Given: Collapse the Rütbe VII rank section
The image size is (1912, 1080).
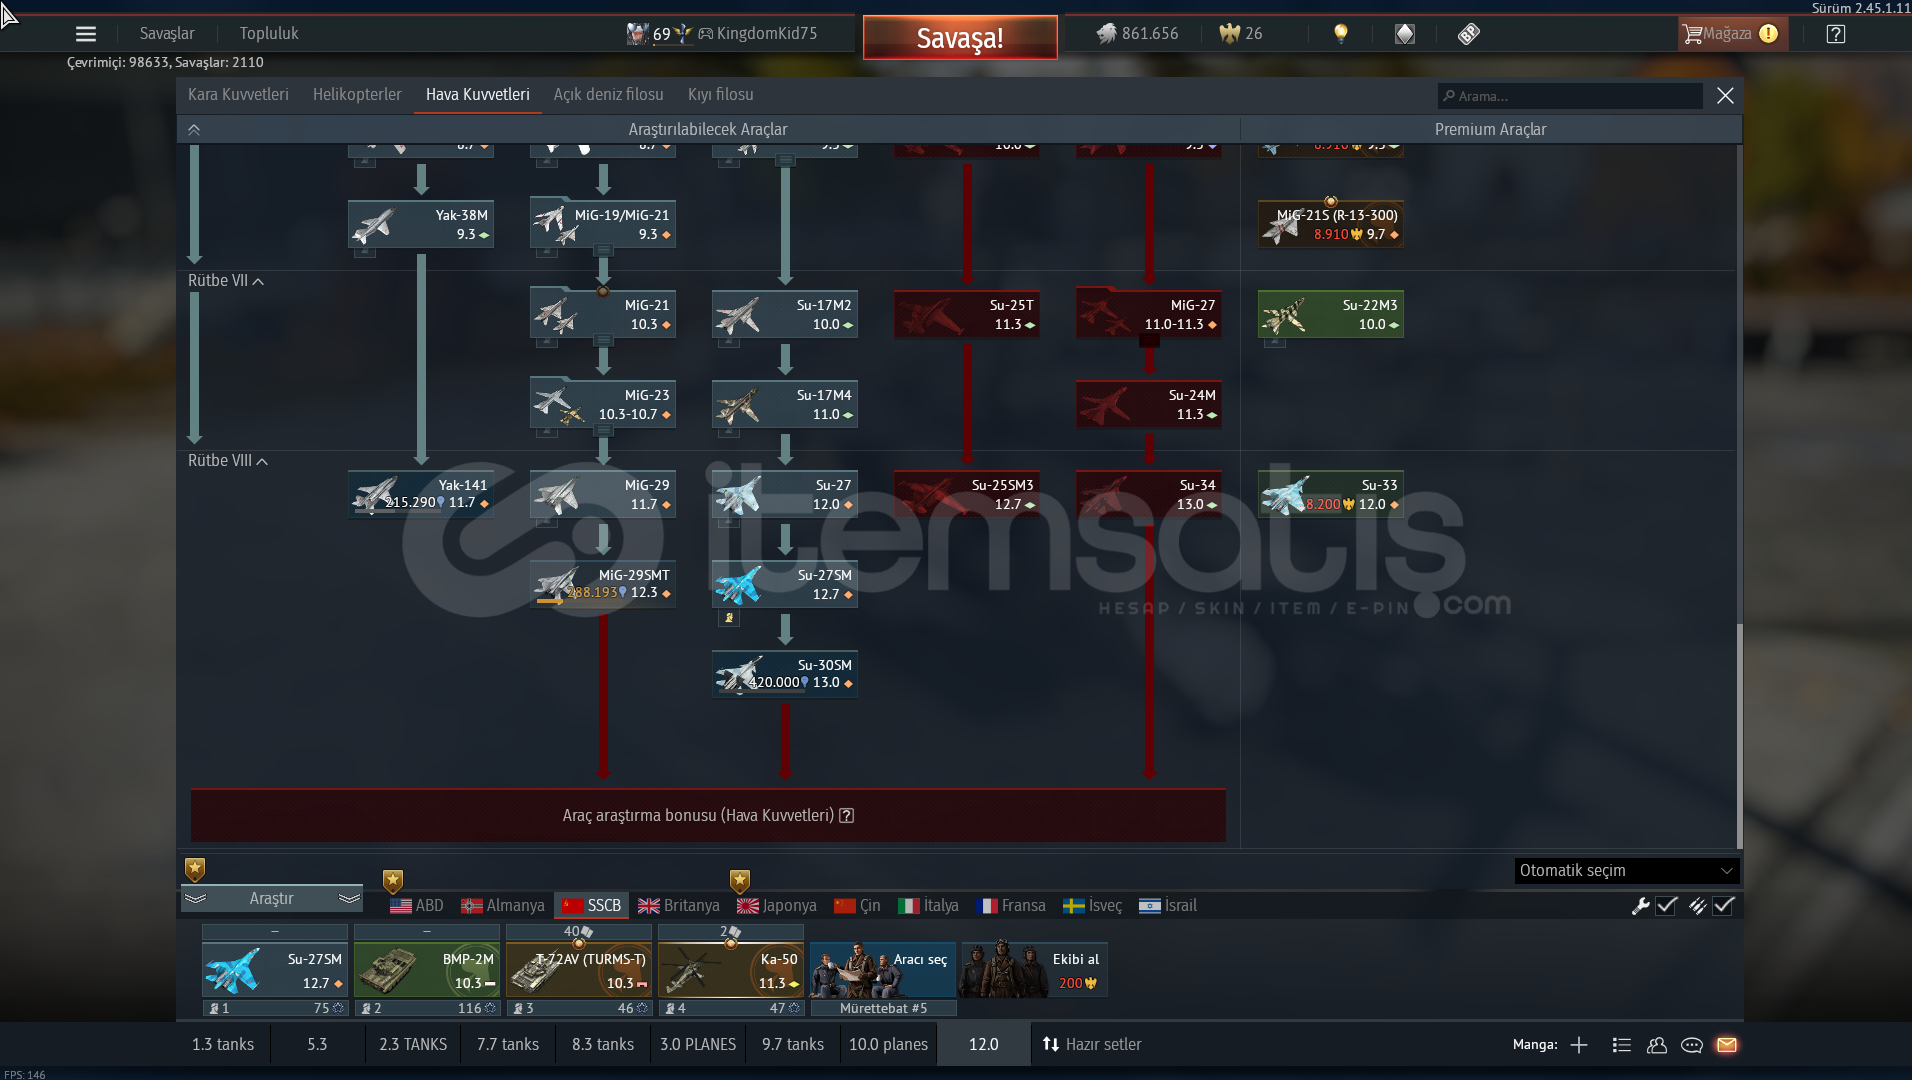Looking at the screenshot, I should (226, 281).
